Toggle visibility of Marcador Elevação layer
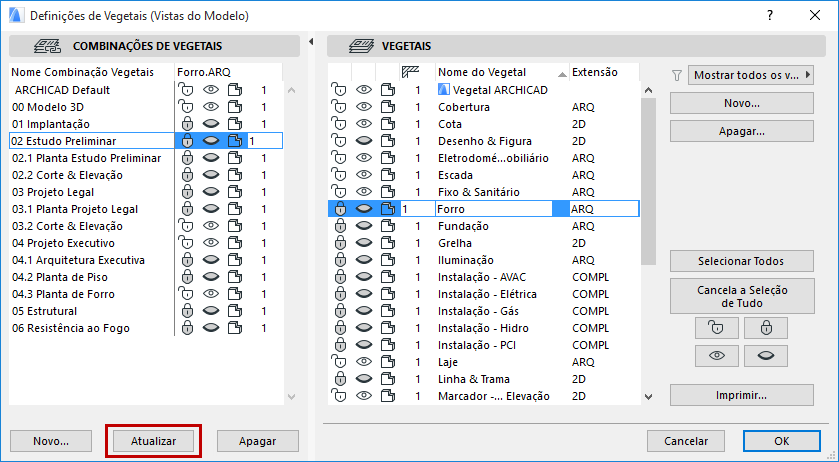This screenshot has width=839, height=462. 364,396
